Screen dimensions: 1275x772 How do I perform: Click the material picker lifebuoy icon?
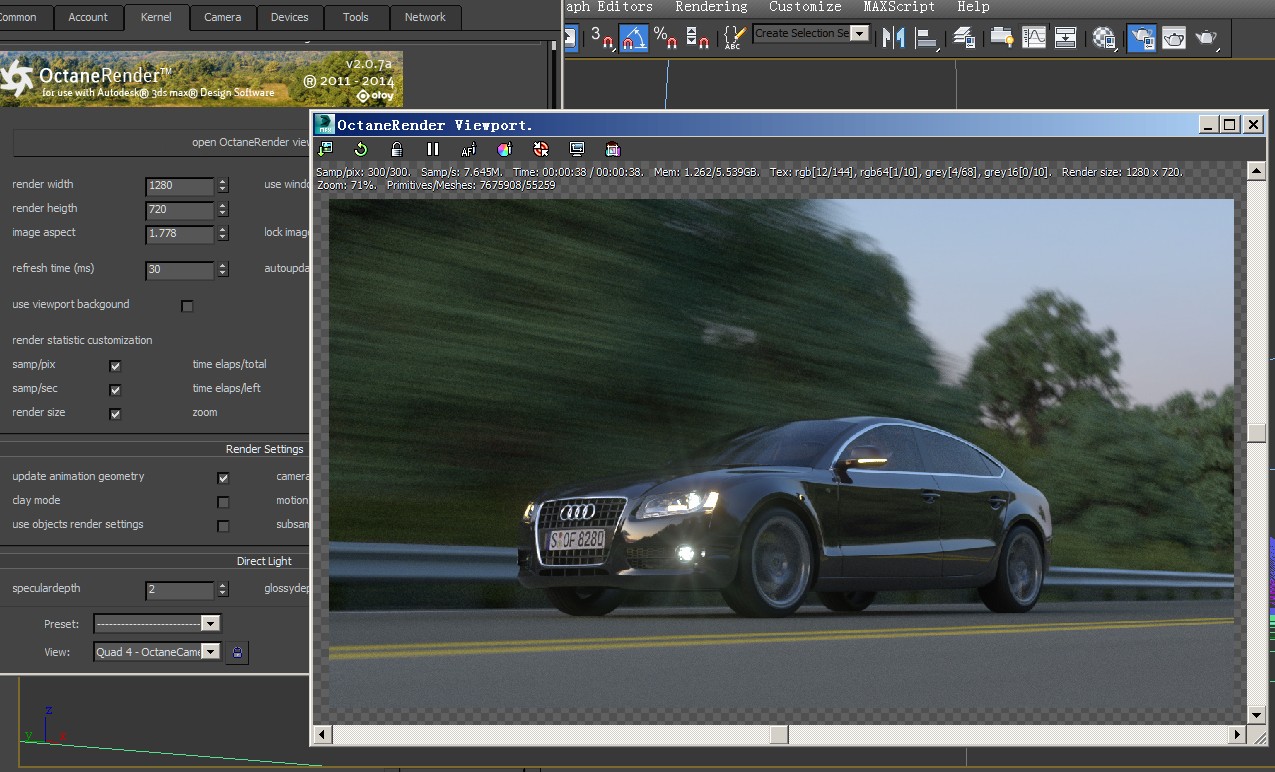tap(541, 149)
